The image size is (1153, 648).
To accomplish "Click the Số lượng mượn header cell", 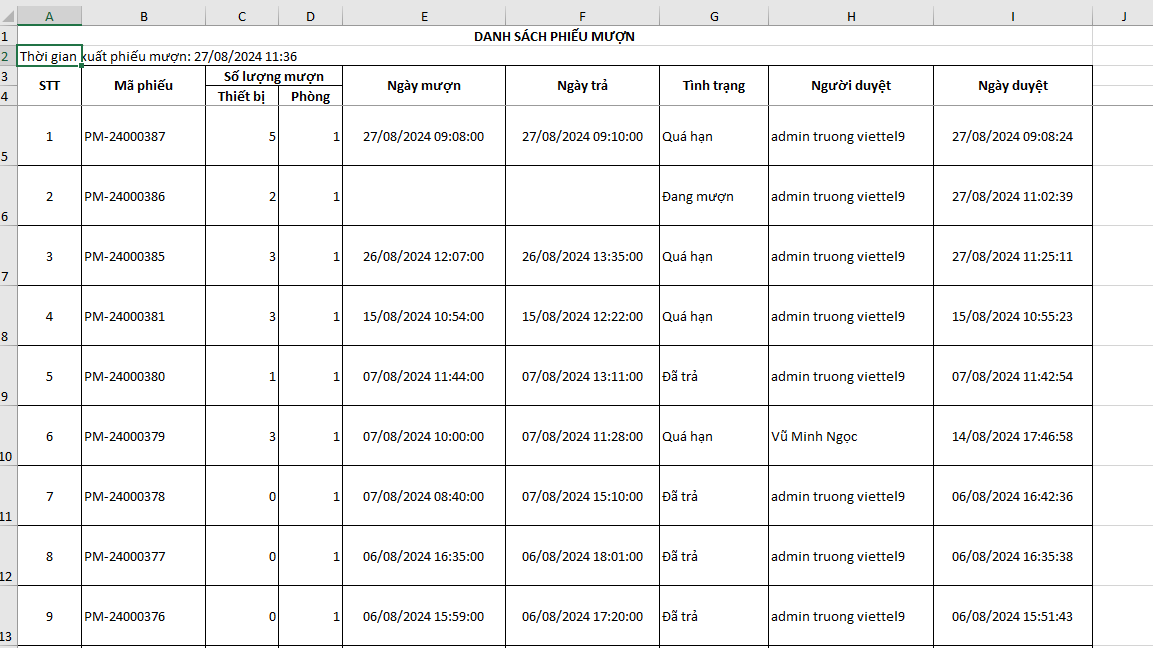I will click(x=274, y=76).
